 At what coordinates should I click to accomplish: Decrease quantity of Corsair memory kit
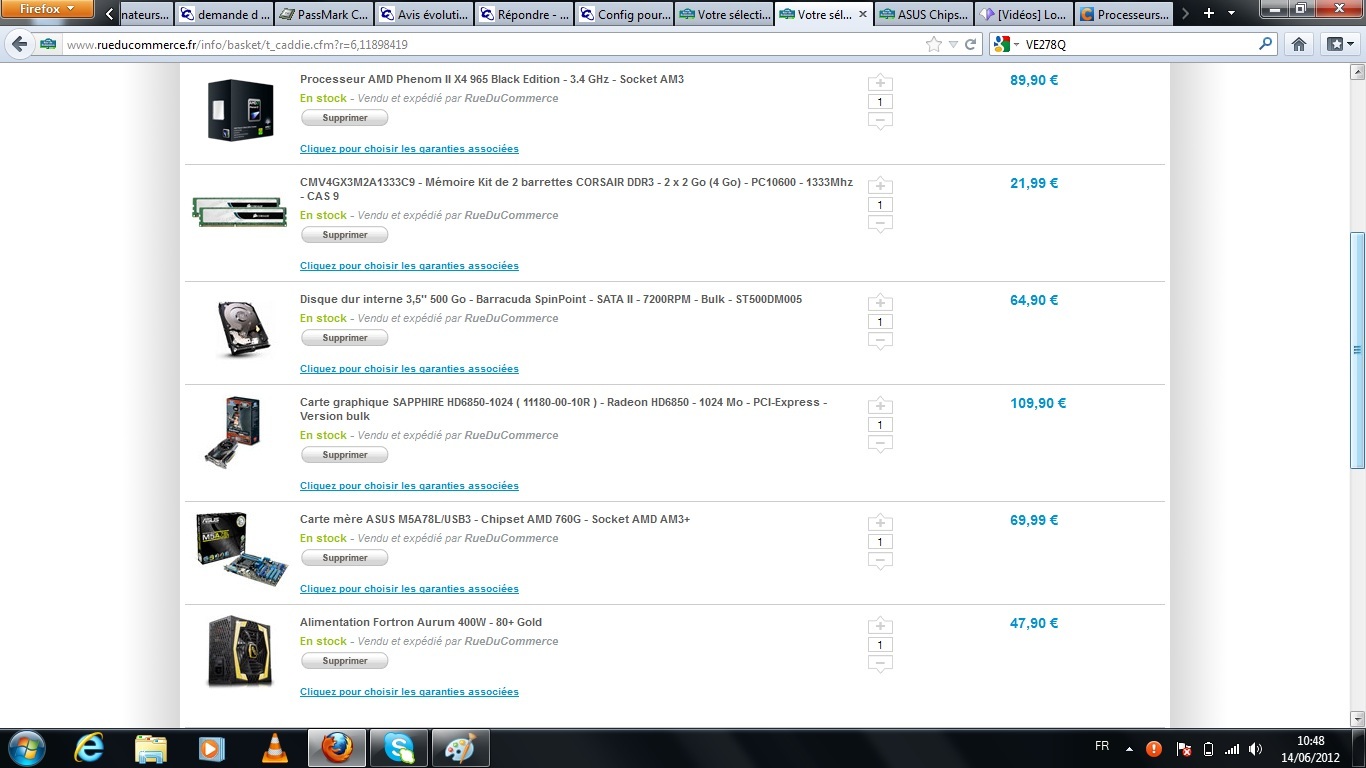coord(880,224)
